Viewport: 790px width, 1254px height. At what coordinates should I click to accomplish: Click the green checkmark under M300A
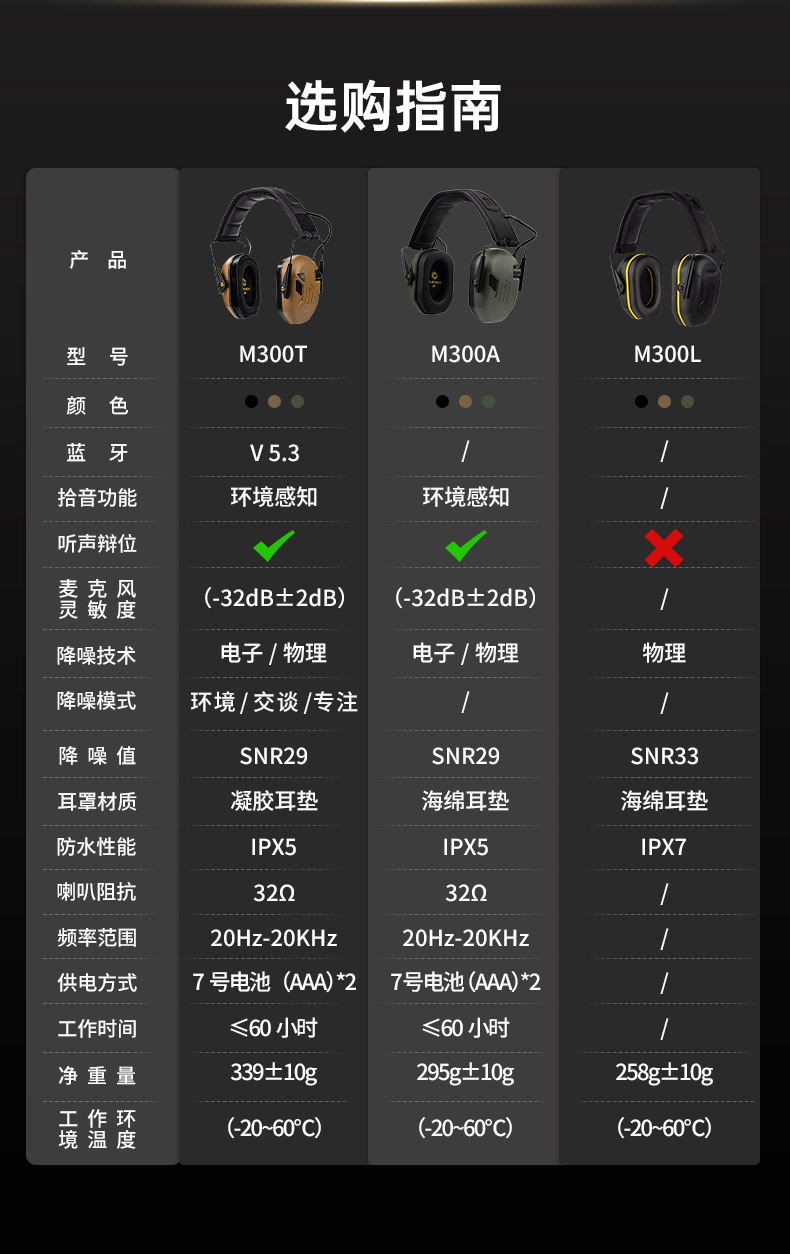click(466, 546)
